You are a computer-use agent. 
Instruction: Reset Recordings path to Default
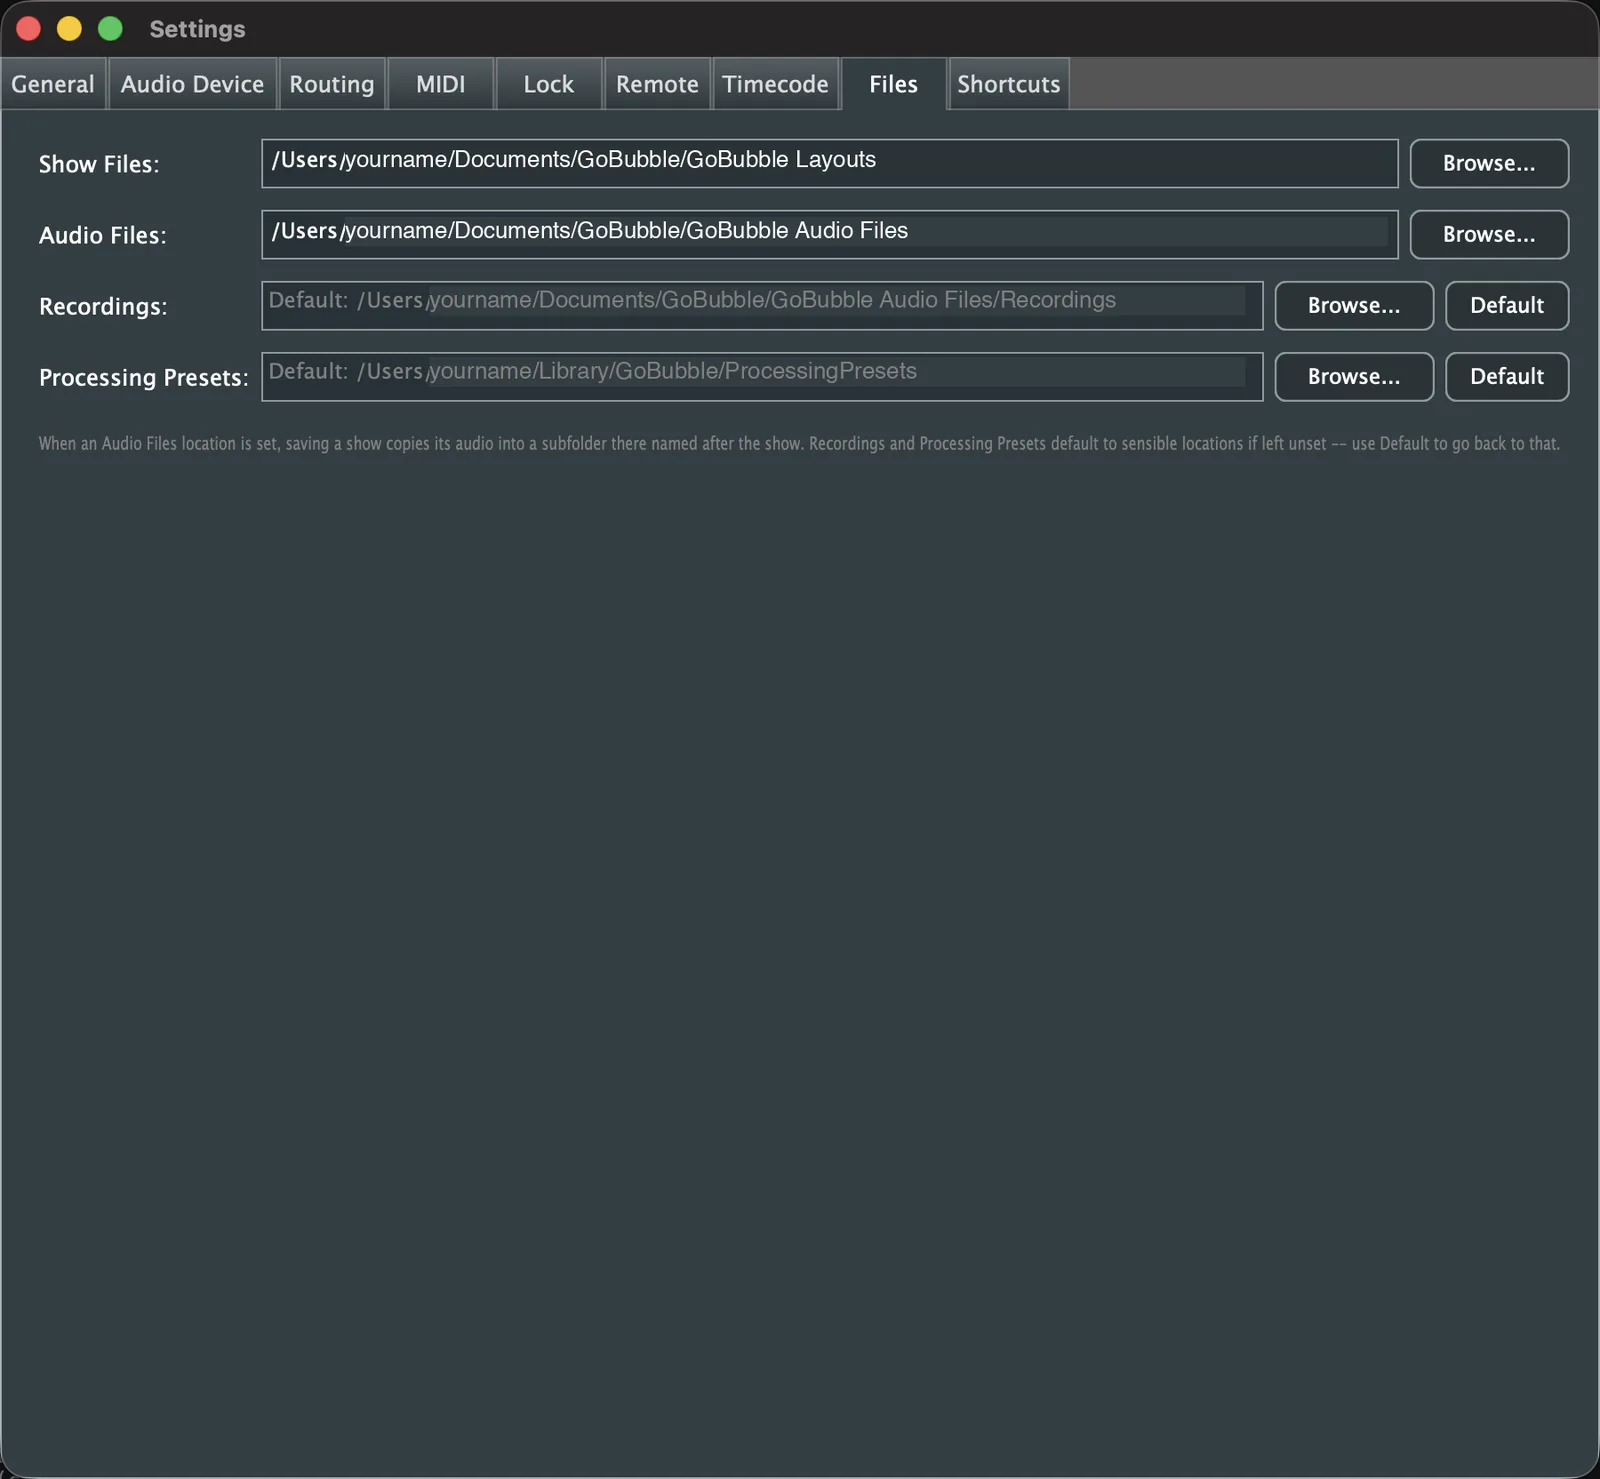pos(1507,305)
